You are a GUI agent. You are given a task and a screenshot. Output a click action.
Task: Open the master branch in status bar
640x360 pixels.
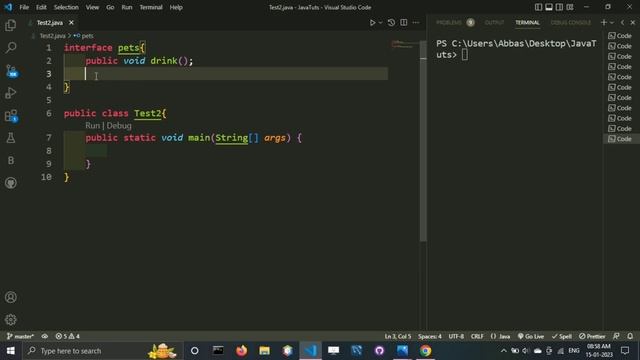[x=20, y=336]
